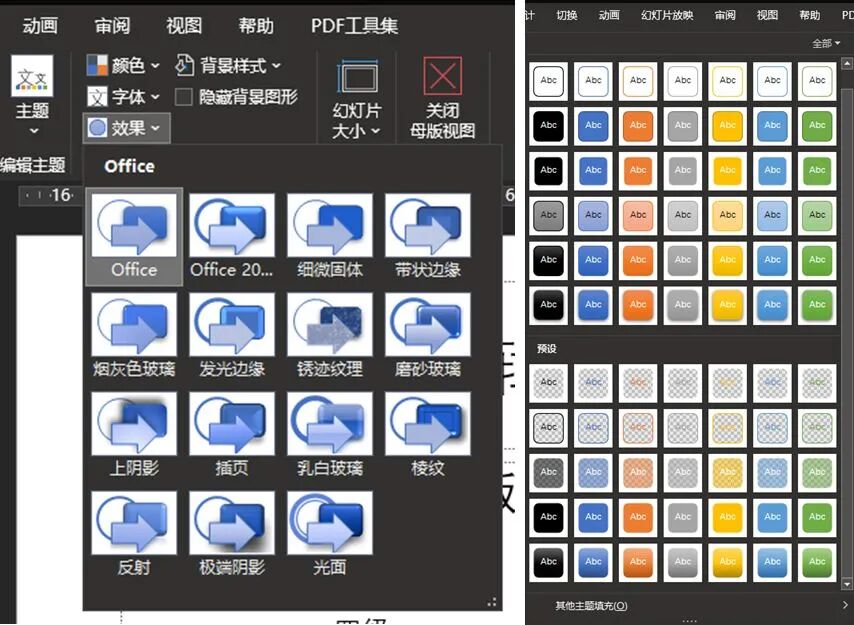The image size is (854, 625).
Task: Expand the 颜色 colors dropdown
Action: pyautogui.click(x=123, y=65)
